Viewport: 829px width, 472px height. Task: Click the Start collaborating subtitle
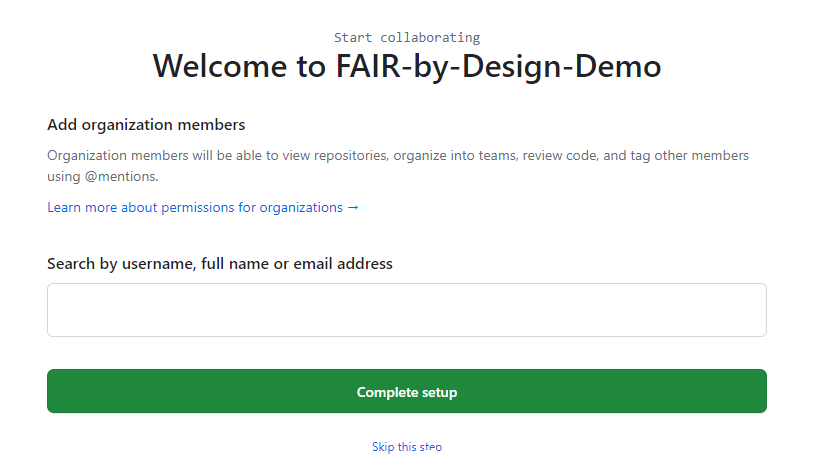point(406,38)
